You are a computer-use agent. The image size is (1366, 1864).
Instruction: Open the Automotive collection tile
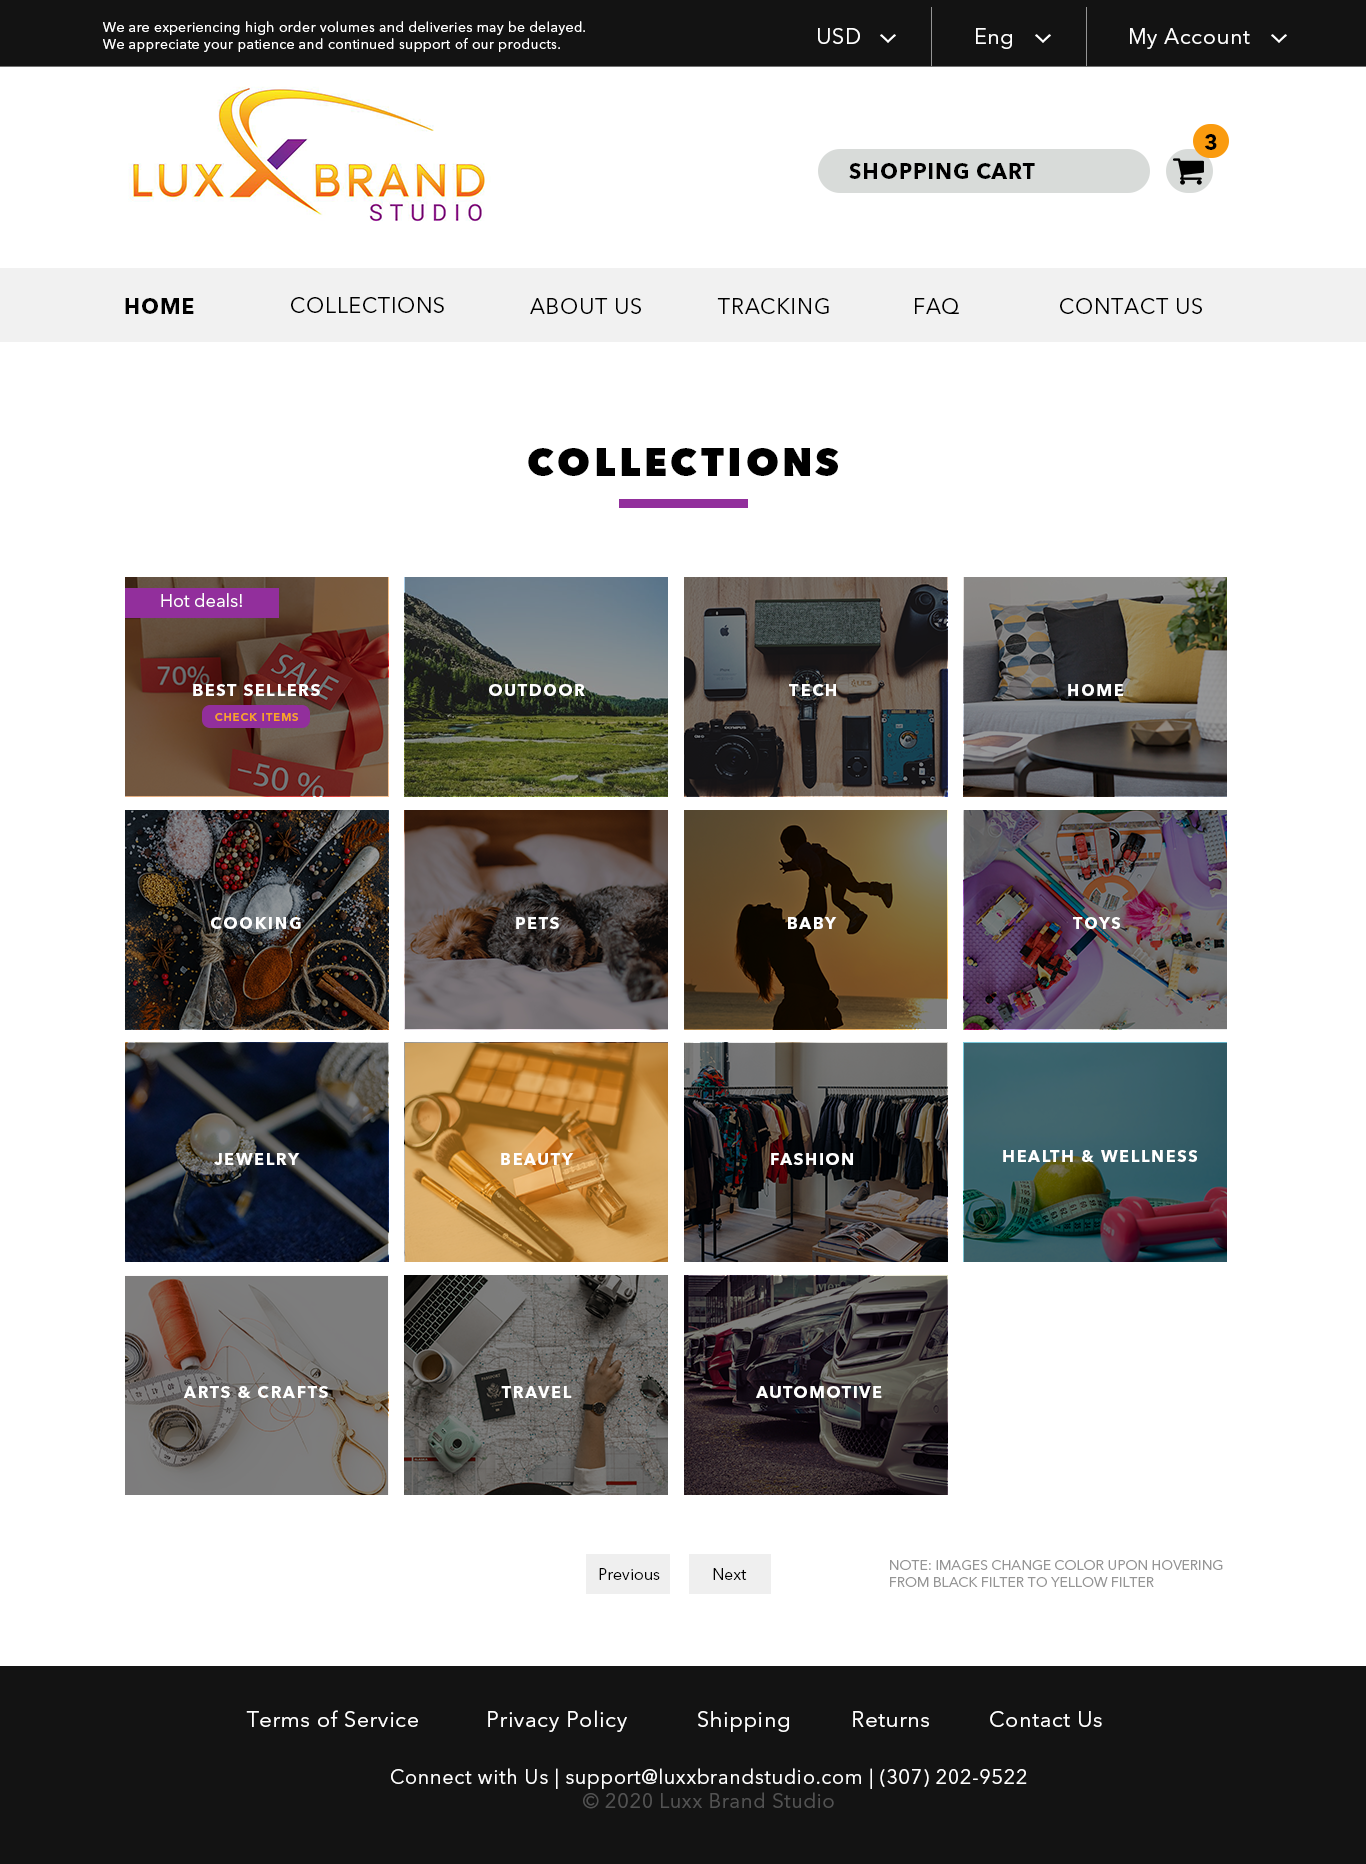point(815,1385)
